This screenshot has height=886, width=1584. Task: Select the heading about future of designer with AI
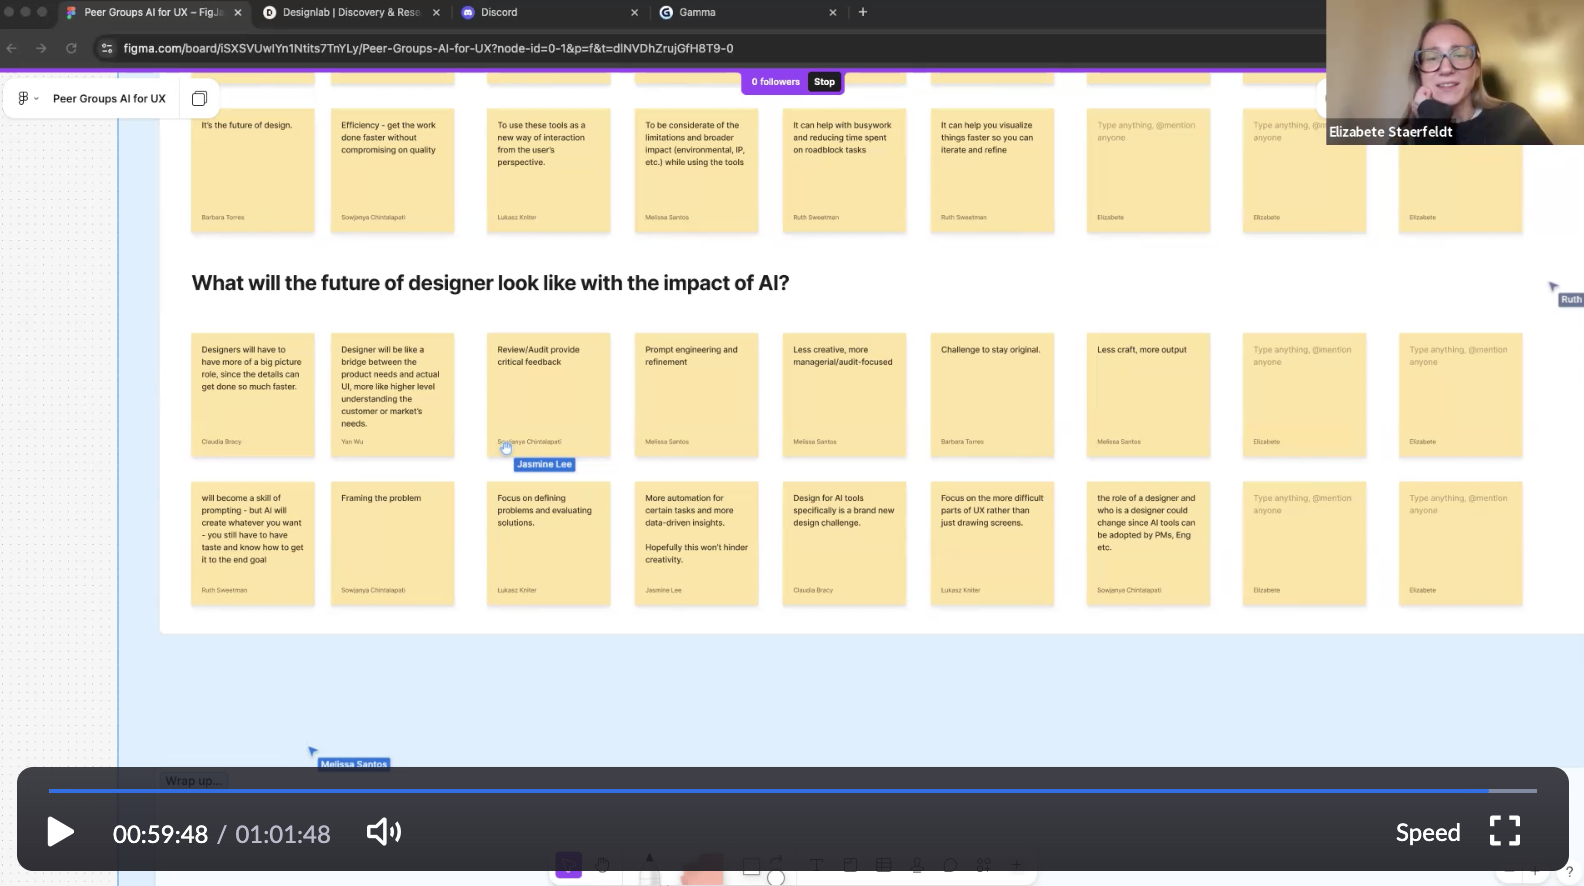click(490, 283)
